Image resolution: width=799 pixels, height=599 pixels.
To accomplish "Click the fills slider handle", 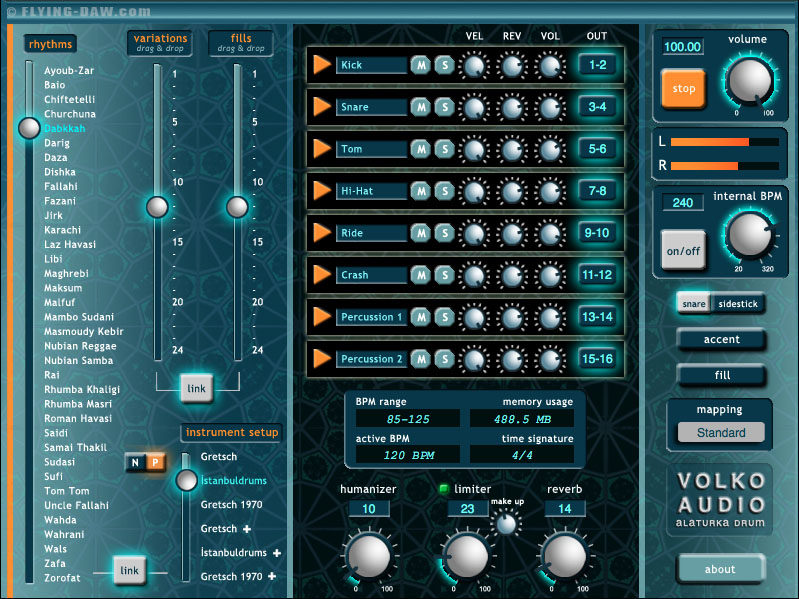I will [x=237, y=207].
